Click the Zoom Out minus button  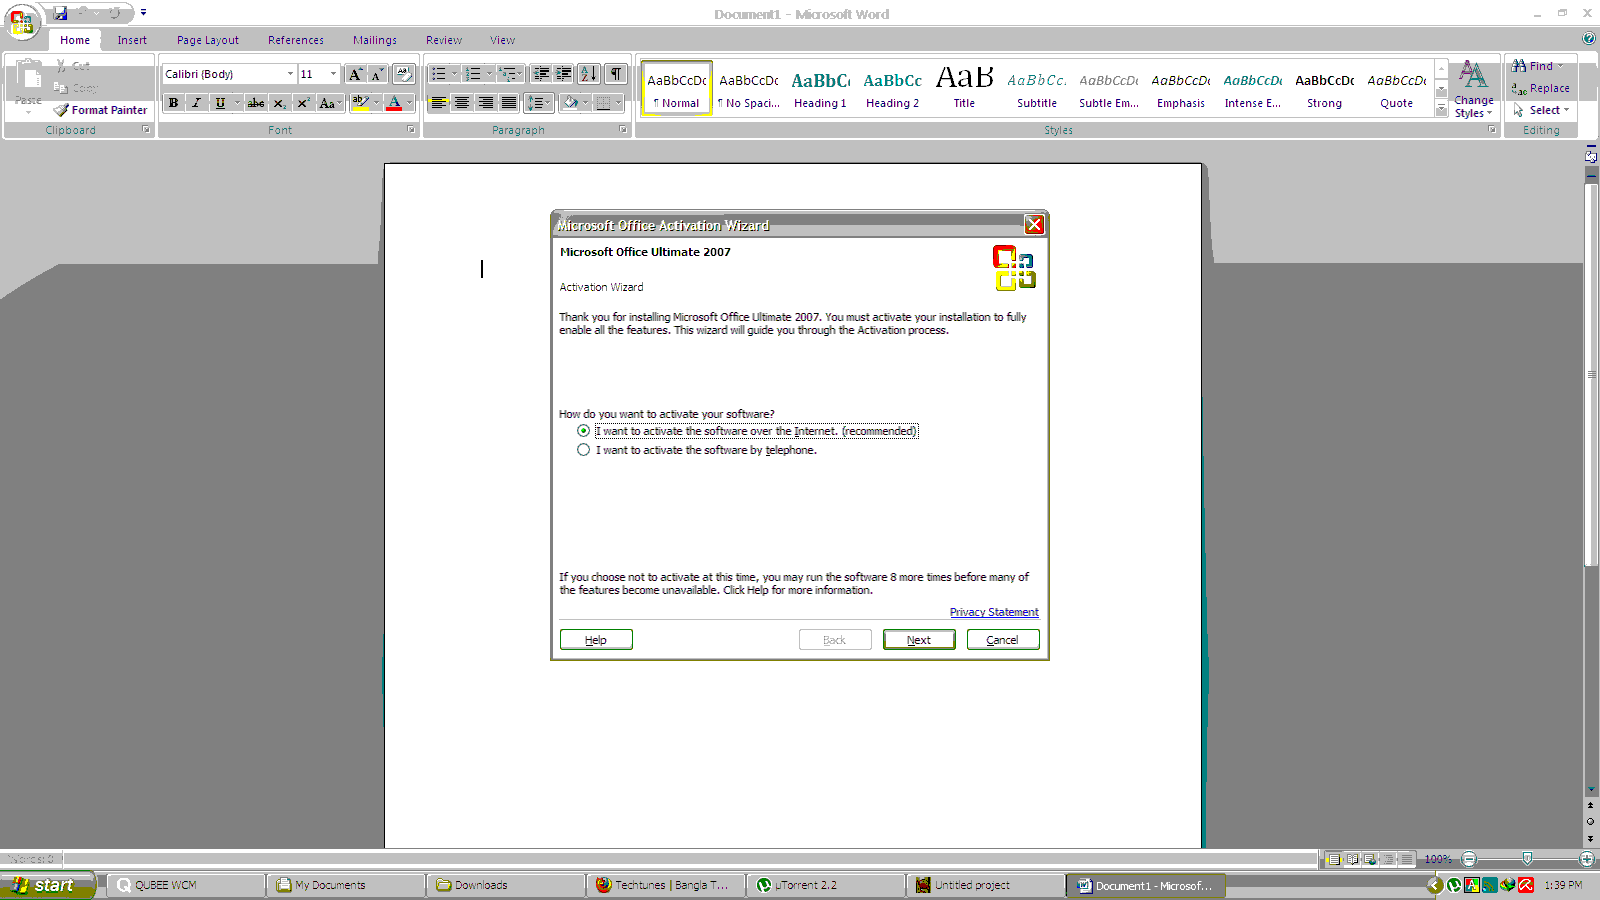1469,859
